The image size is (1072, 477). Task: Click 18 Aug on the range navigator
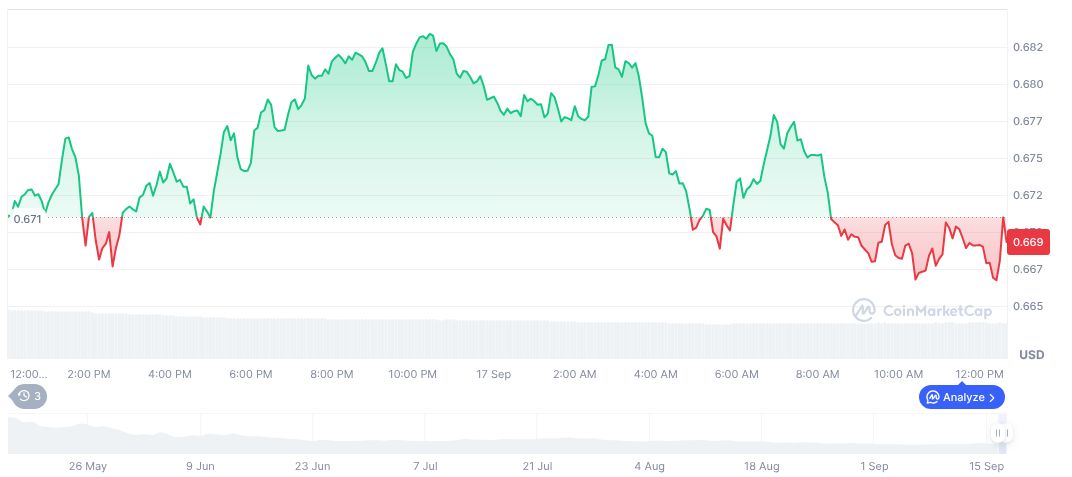pyautogui.click(x=762, y=466)
